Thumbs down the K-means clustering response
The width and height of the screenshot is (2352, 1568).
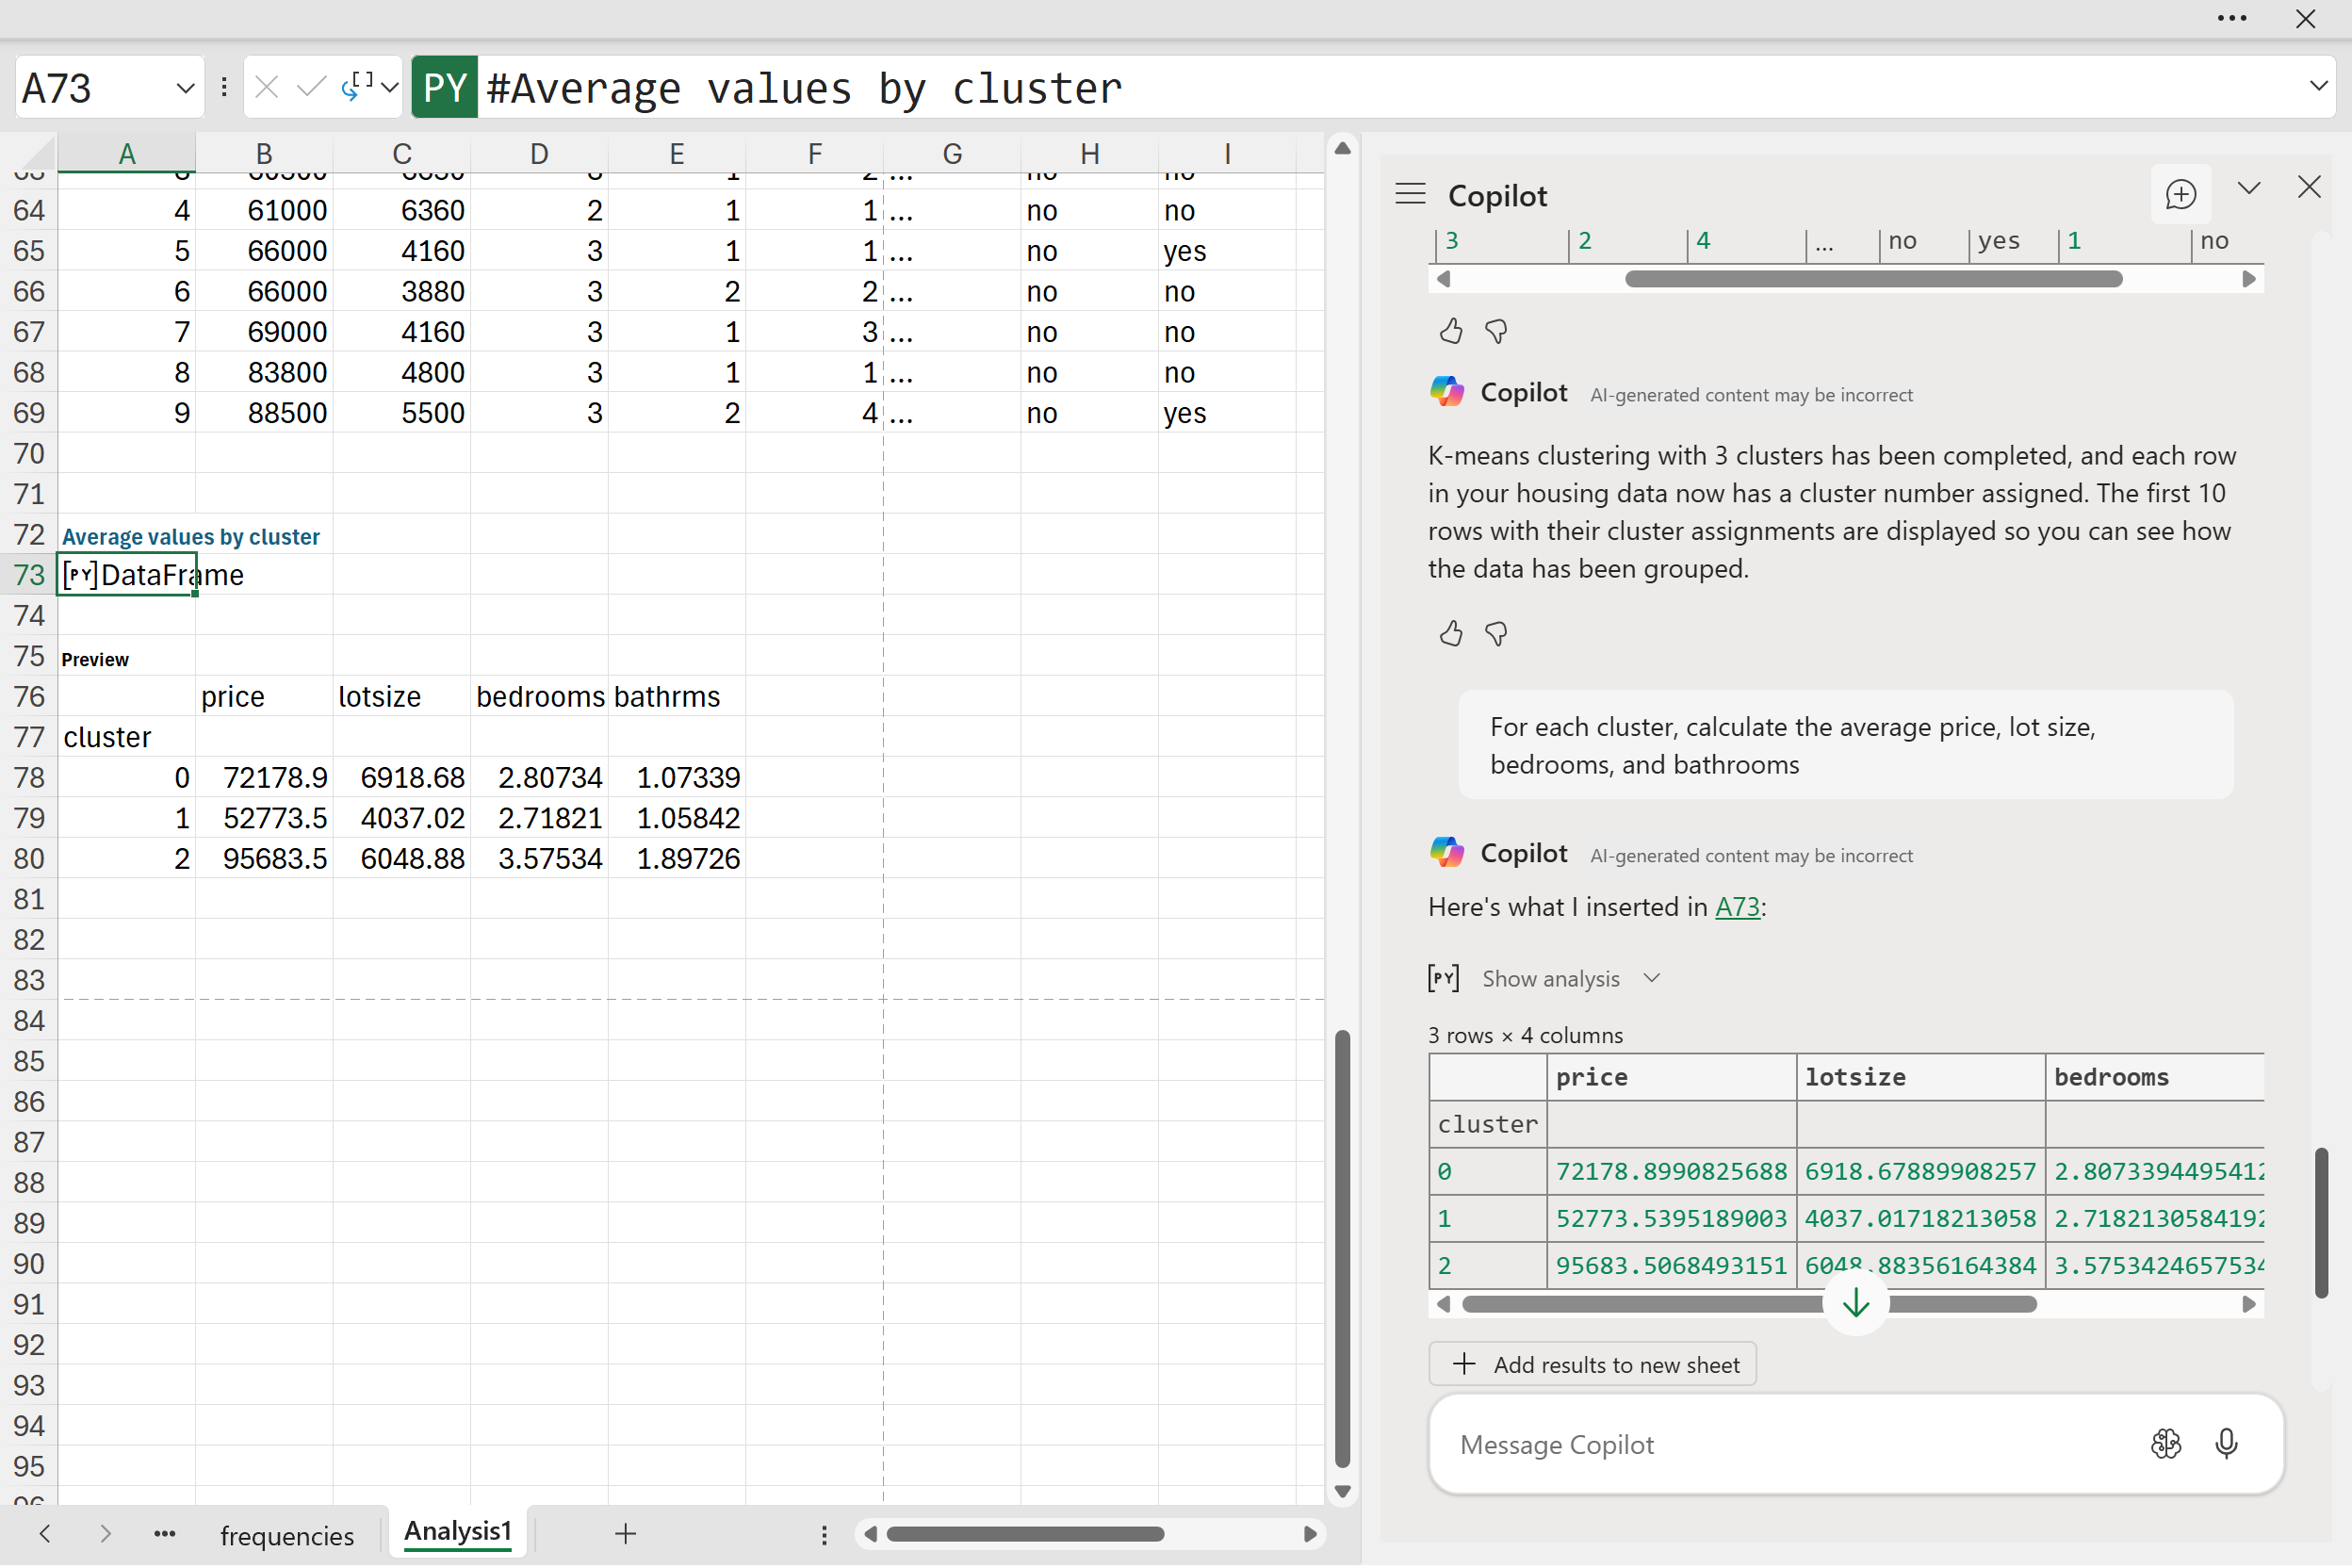click(x=1496, y=633)
